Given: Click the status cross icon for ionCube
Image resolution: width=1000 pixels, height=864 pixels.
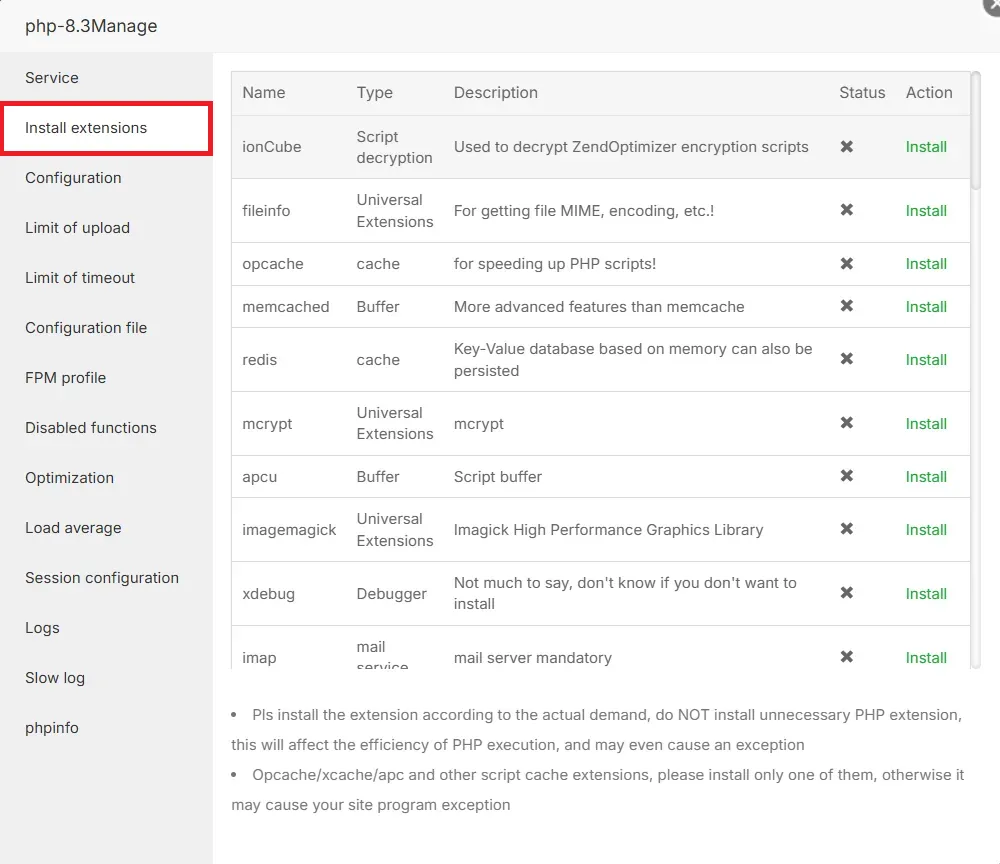Looking at the screenshot, I should tap(846, 147).
